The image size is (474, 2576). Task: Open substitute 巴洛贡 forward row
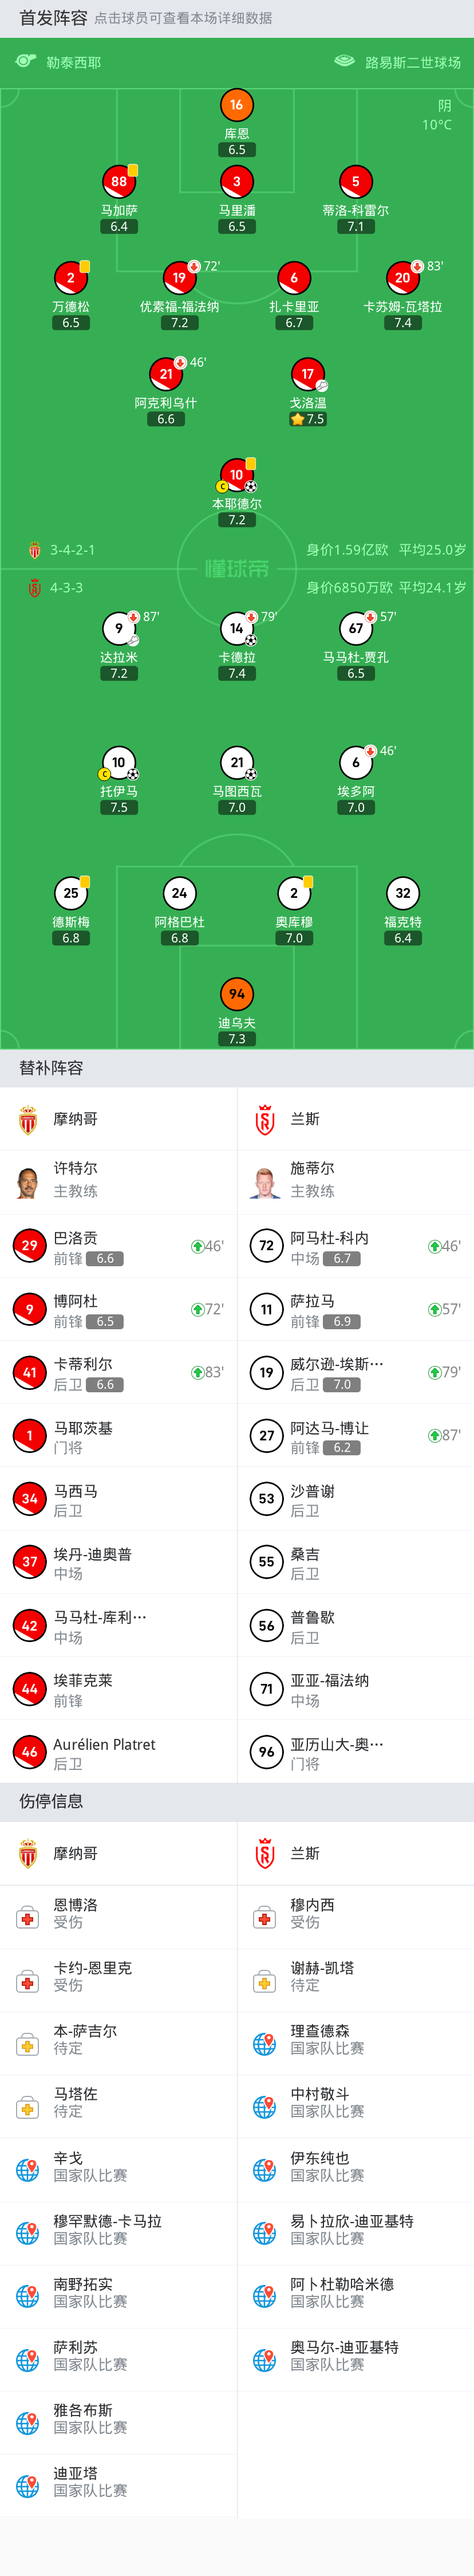pyautogui.click(x=118, y=1246)
